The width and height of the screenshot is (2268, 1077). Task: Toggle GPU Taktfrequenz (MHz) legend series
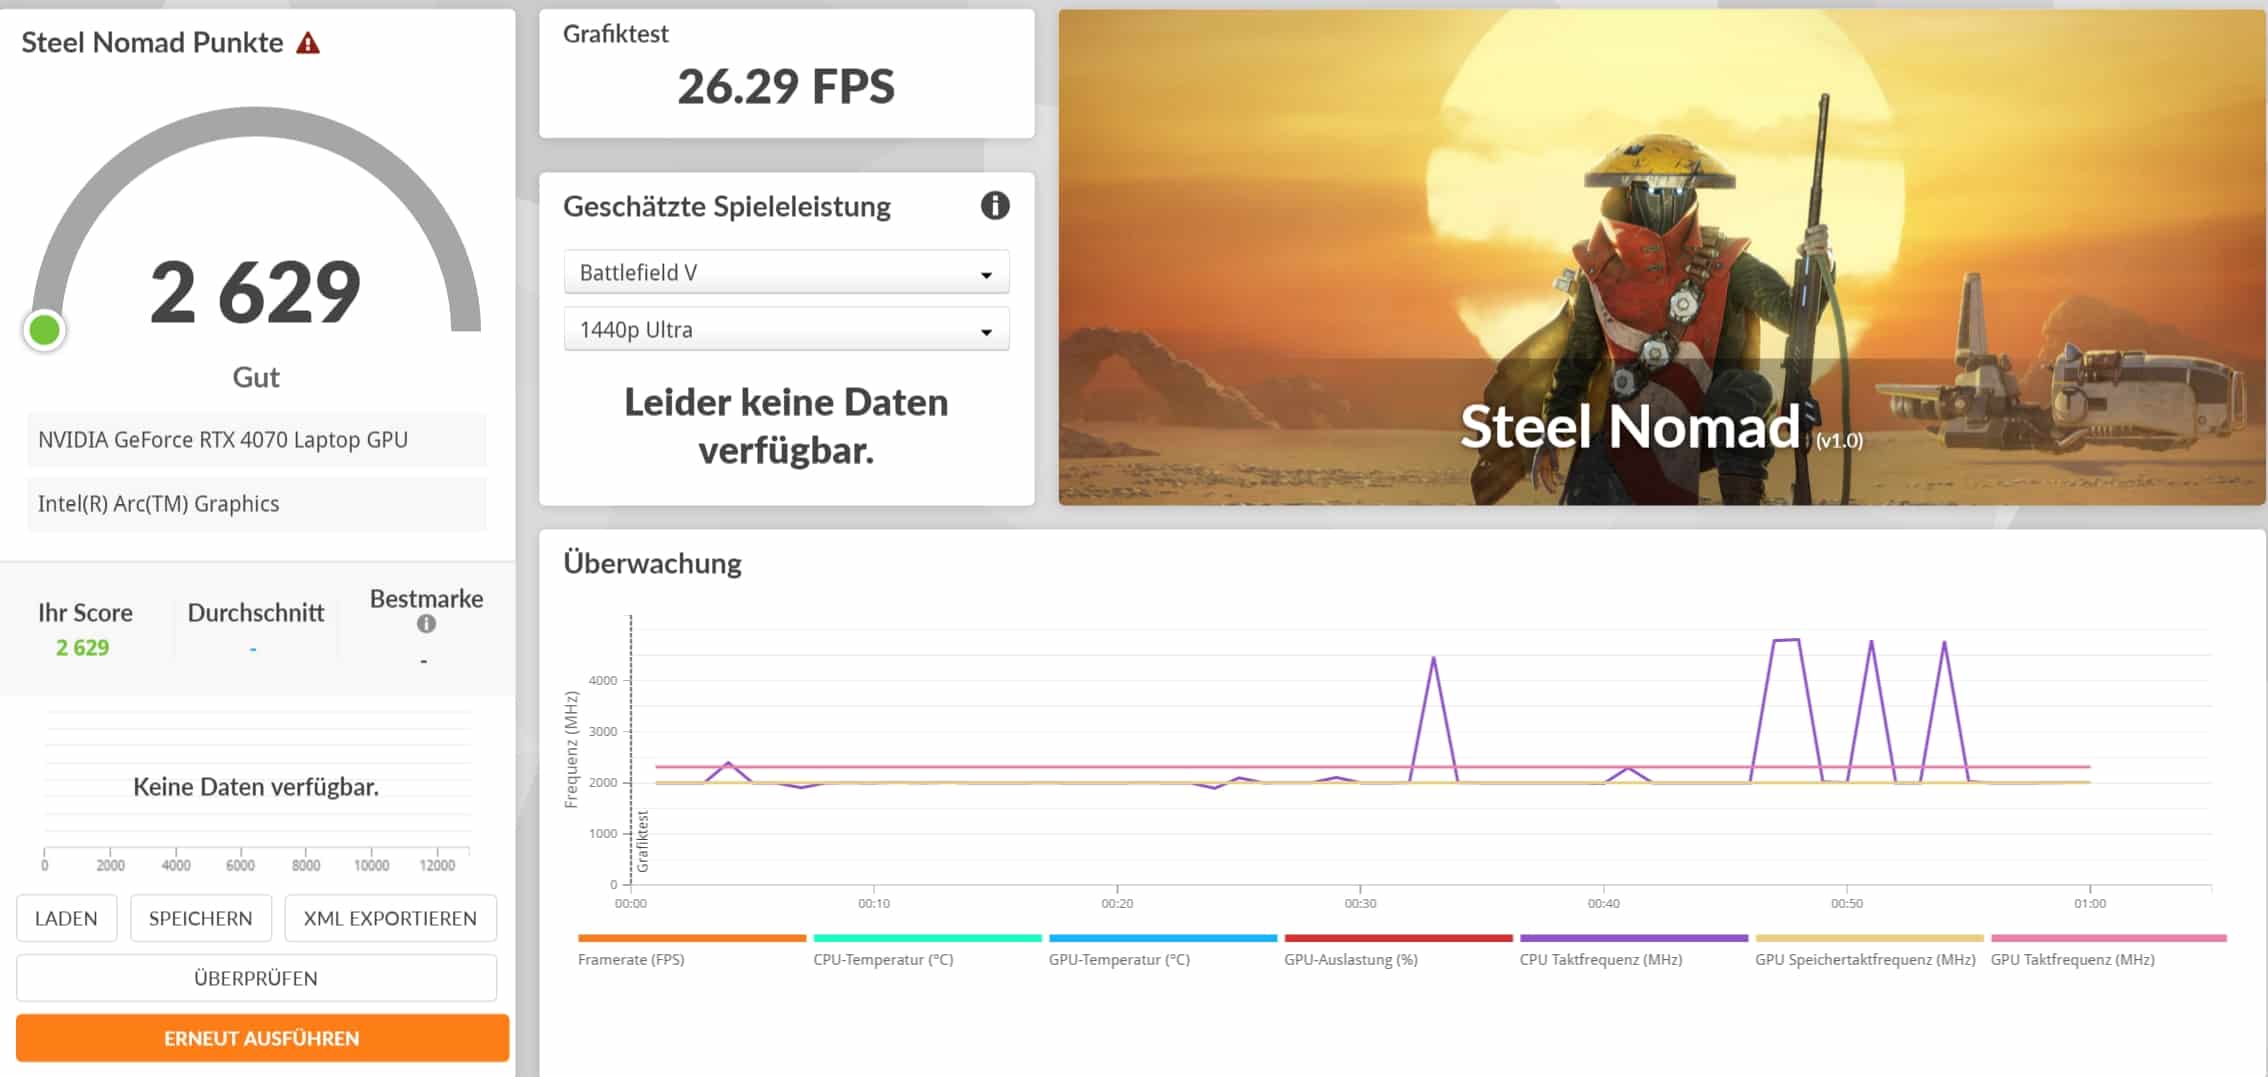[x=2072, y=959]
